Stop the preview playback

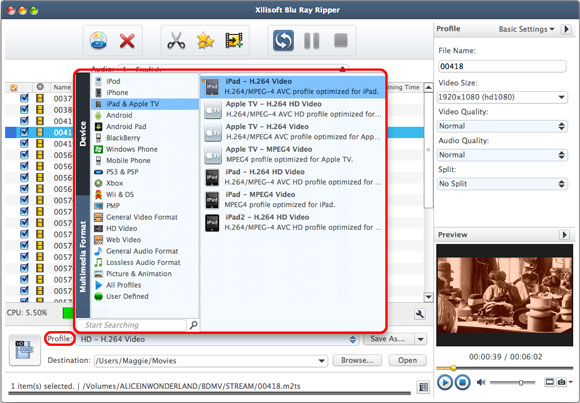coord(462,382)
